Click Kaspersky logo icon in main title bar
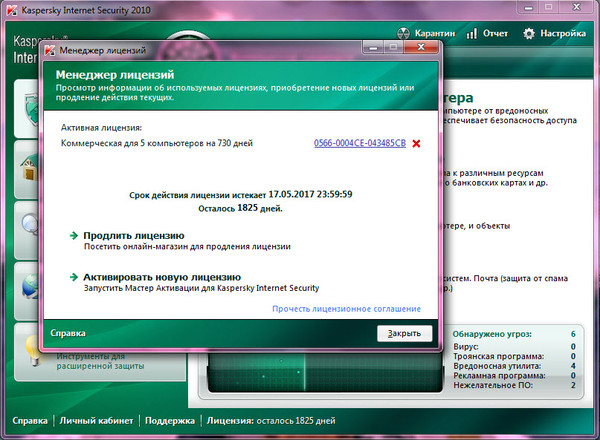This screenshot has width=600, height=440. coord(12,10)
